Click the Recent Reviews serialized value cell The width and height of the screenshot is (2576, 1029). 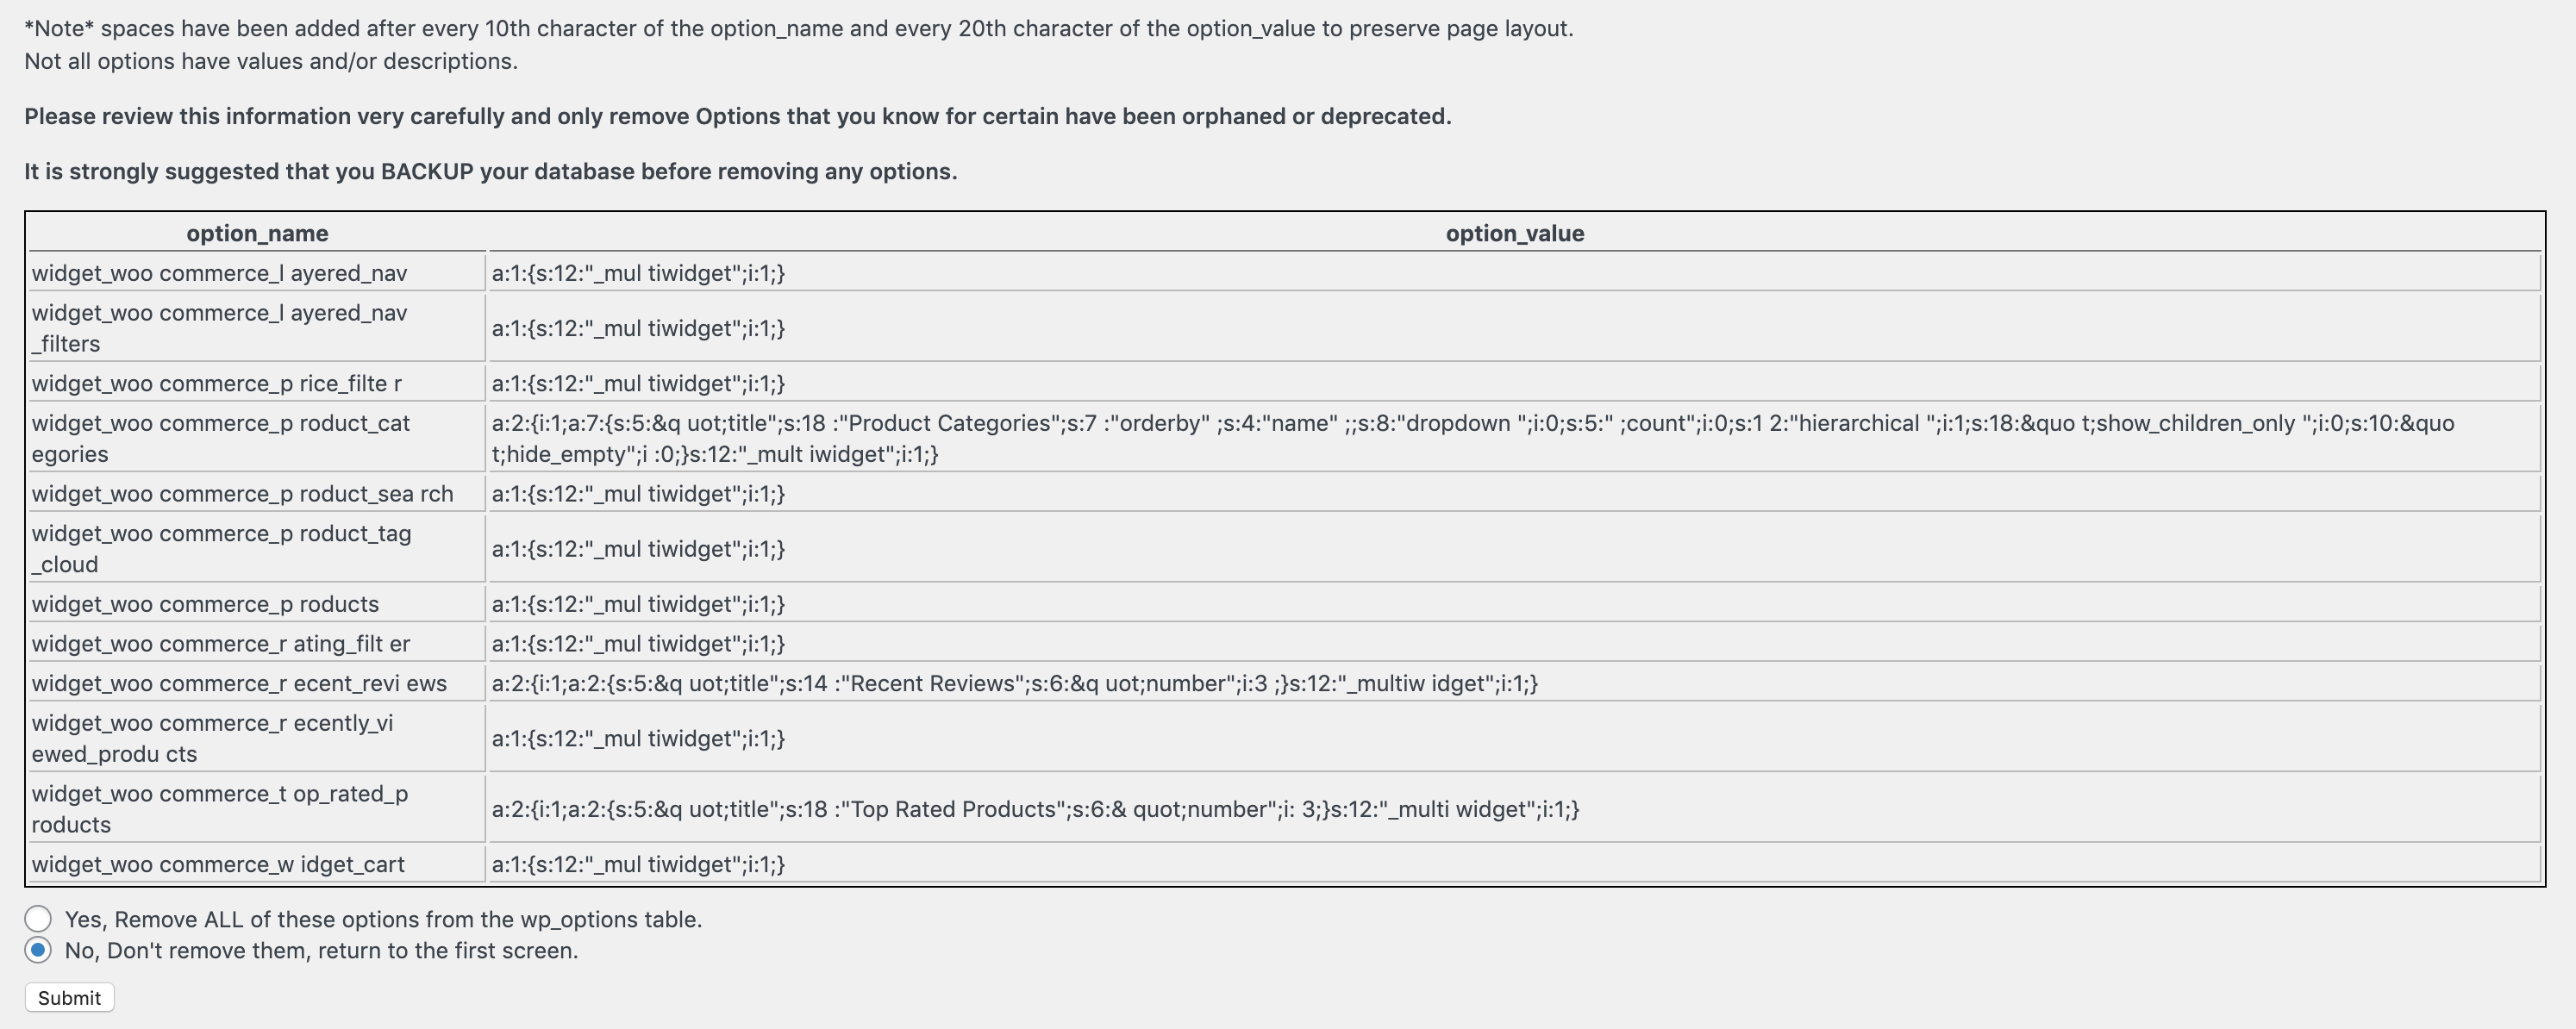pyautogui.click(x=1014, y=684)
